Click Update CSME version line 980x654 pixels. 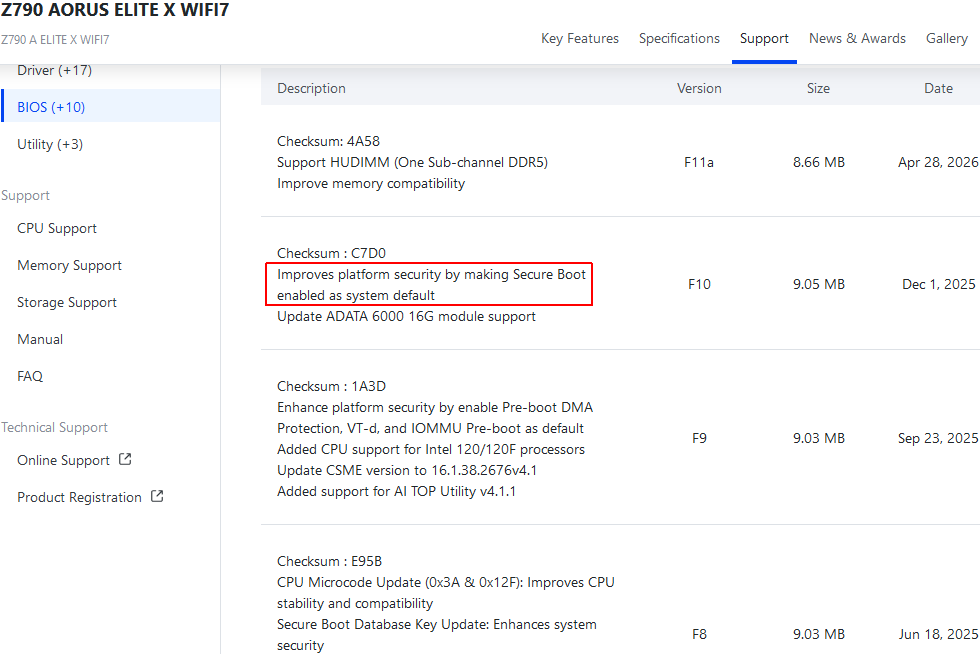(x=407, y=470)
